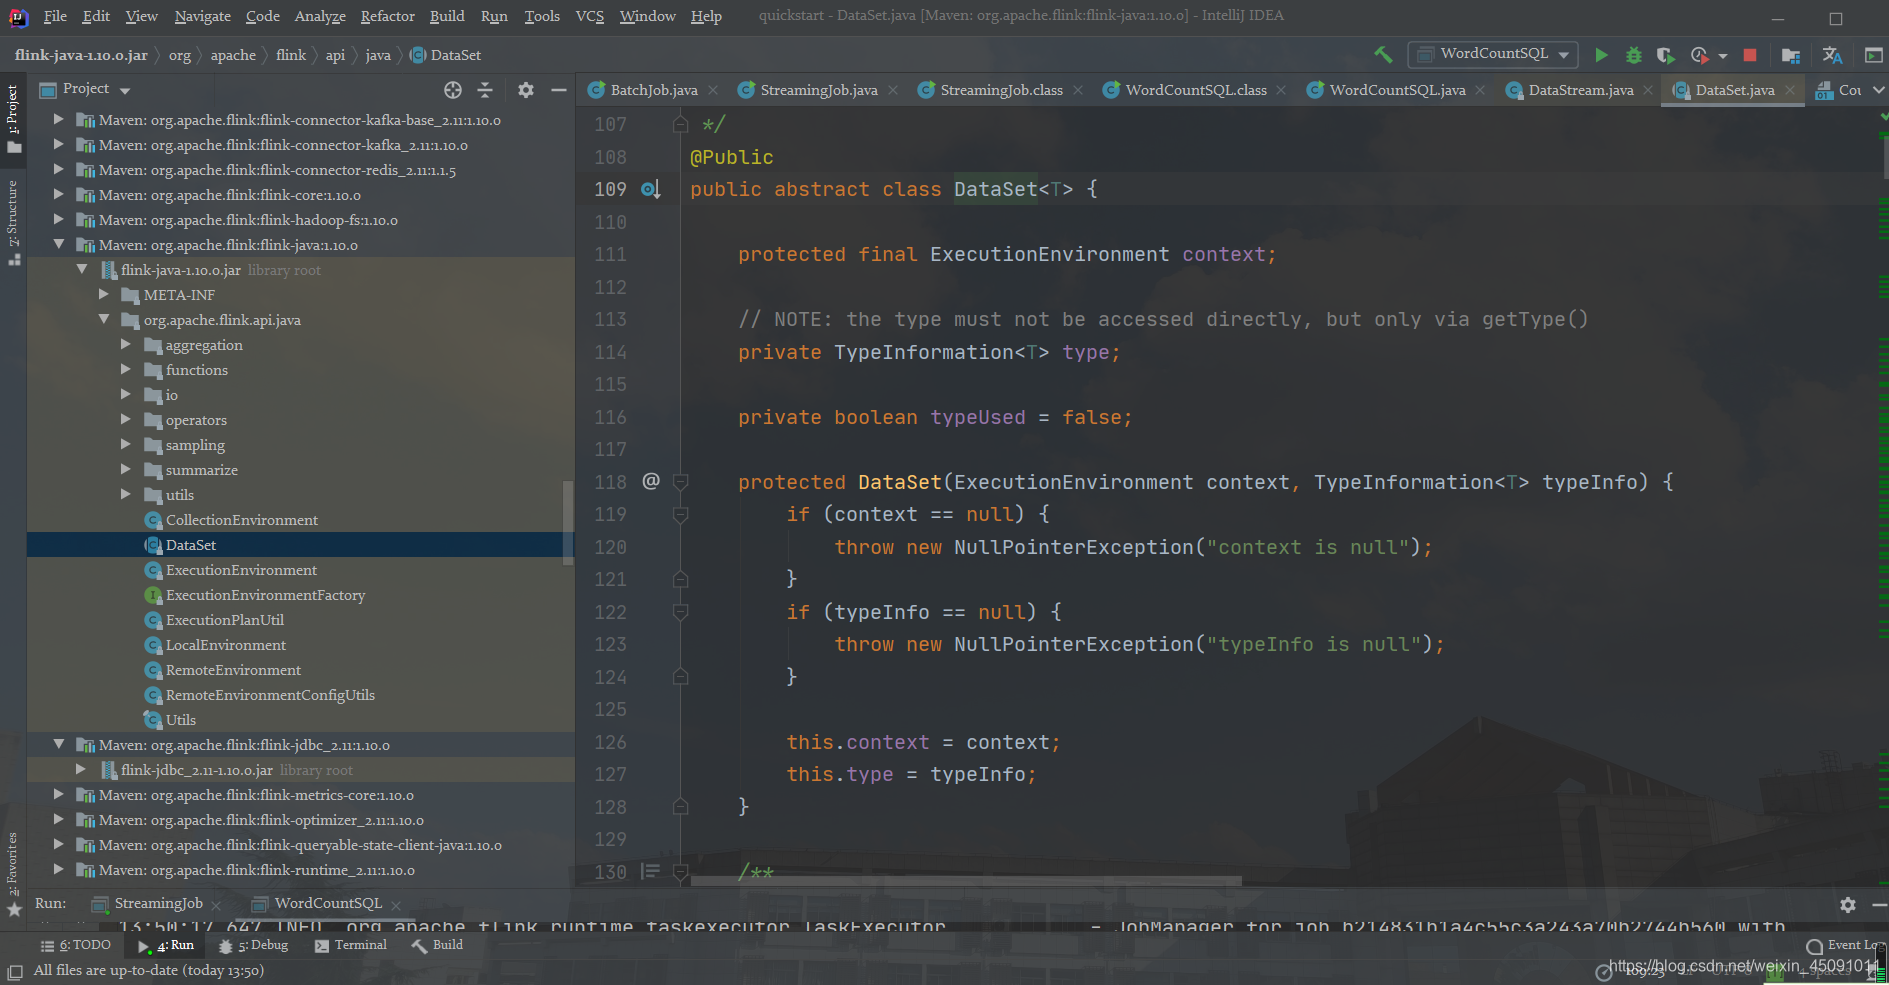Screen dimensions: 1889x985
Task: Click the Build project hammer icon
Action: [1383, 54]
